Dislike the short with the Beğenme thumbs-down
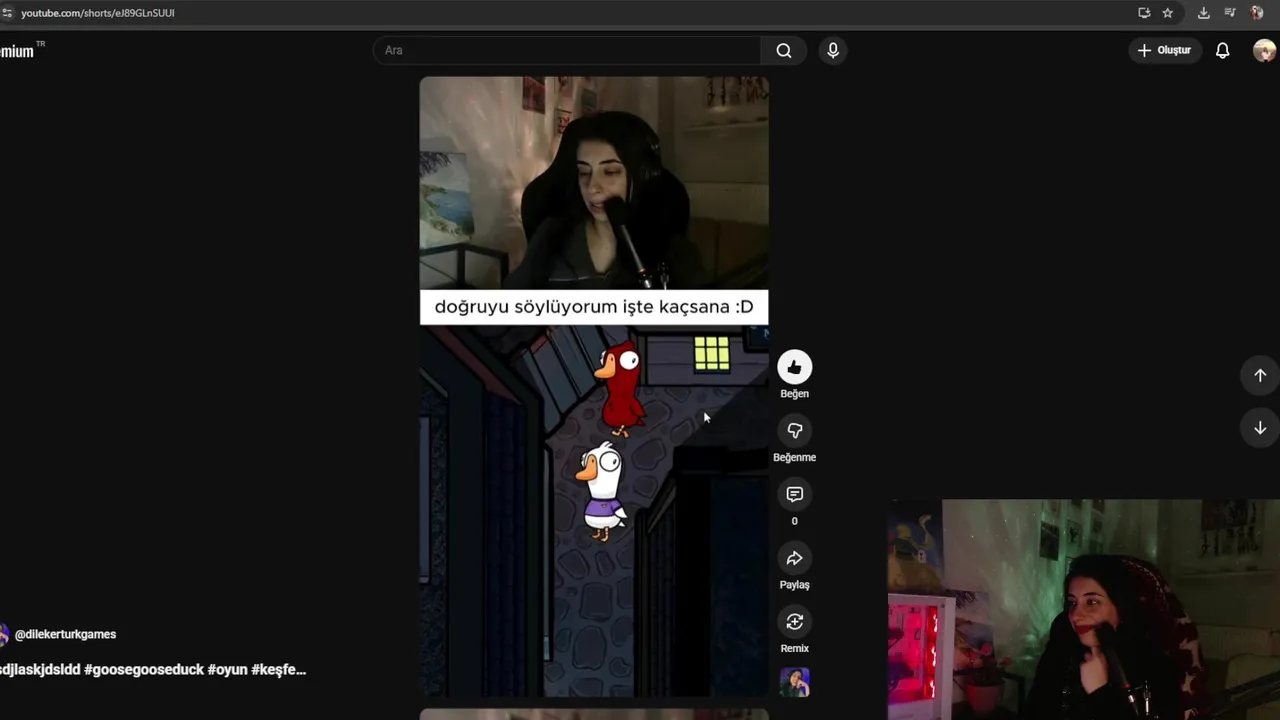1280x720 pixels. coord(795,431)
